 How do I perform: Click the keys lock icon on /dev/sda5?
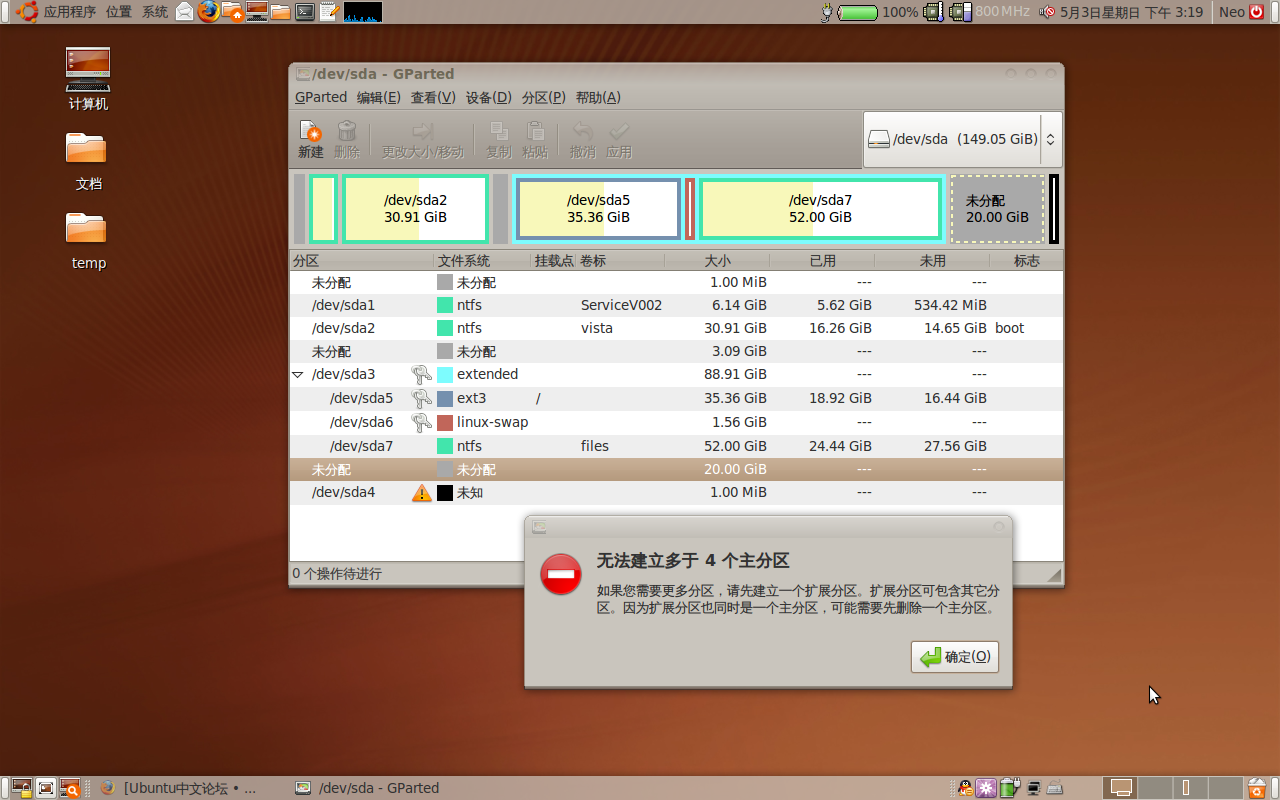(x=421, y=399)
